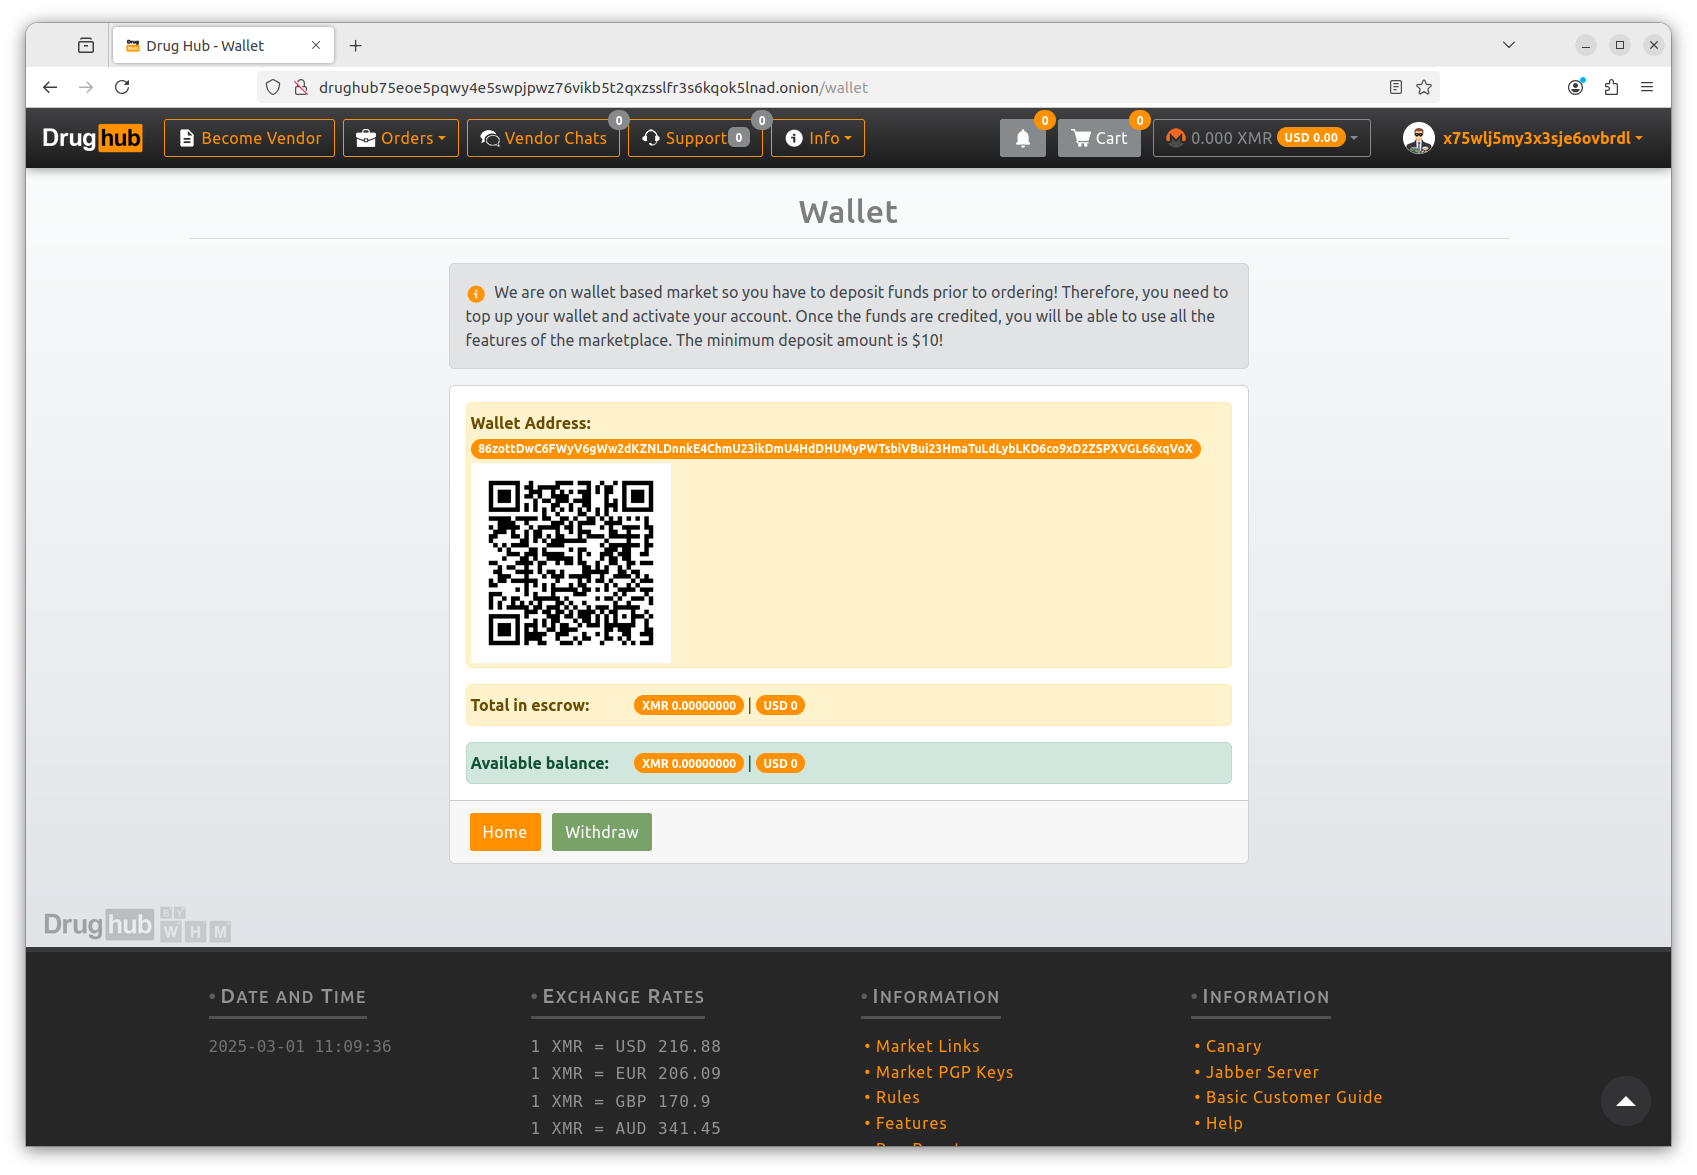
Task: Click the user avatar image in the navbar
Action: click(x=1418, y=137)
